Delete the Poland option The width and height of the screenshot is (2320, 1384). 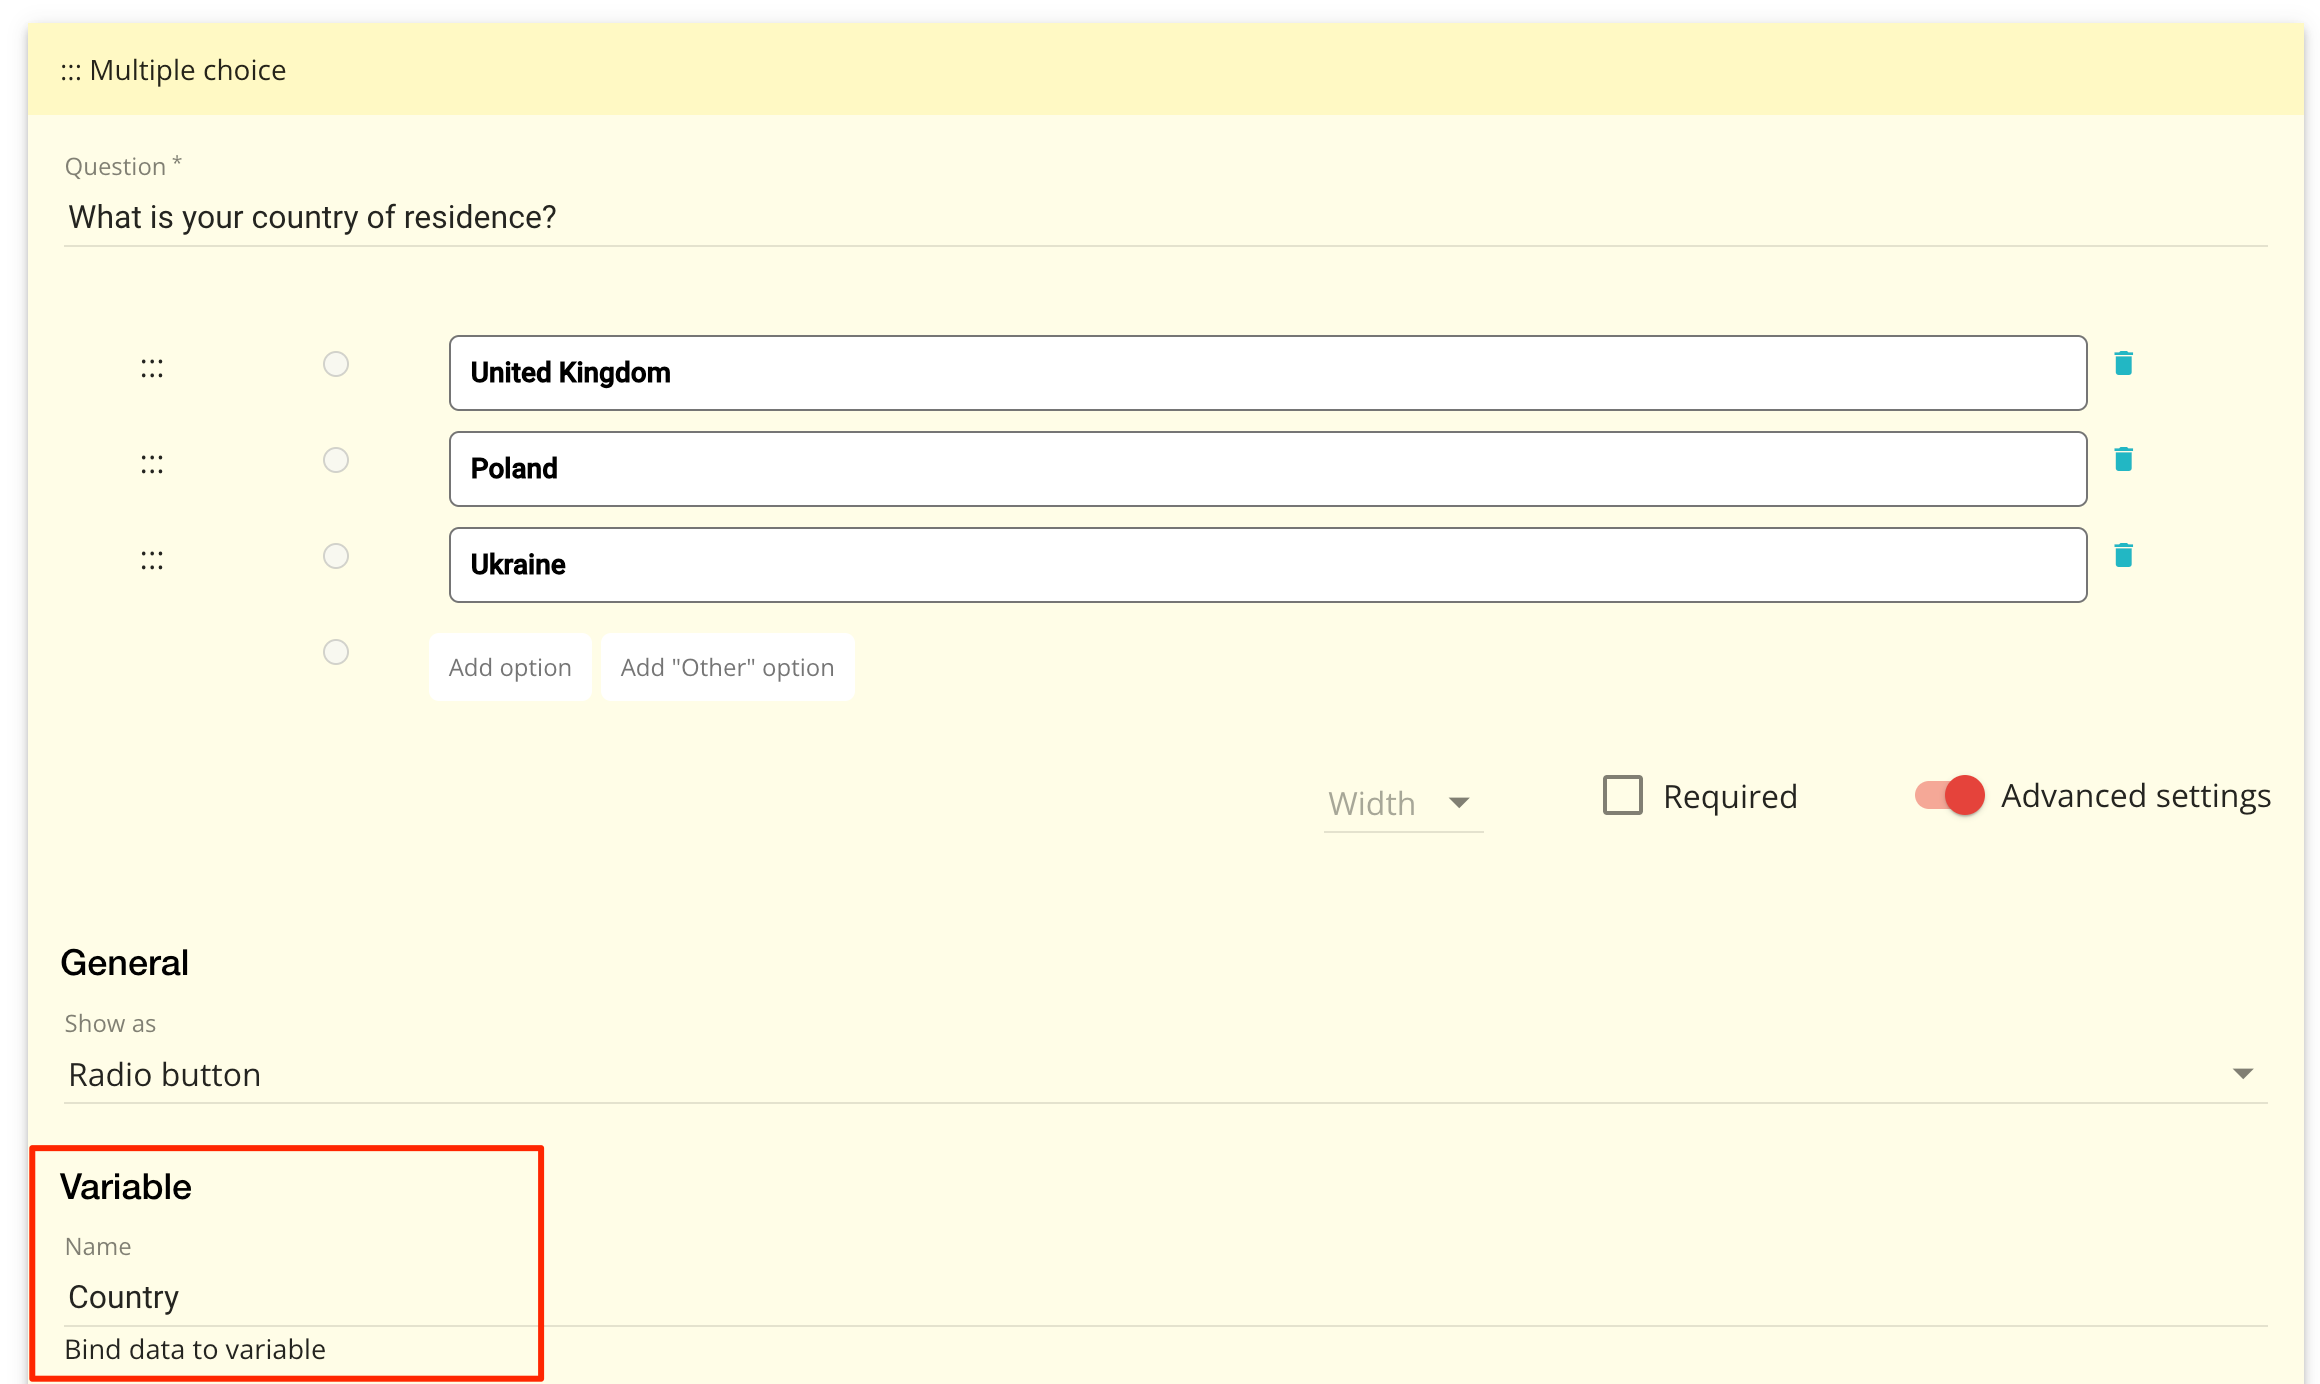pos(2123,459)
